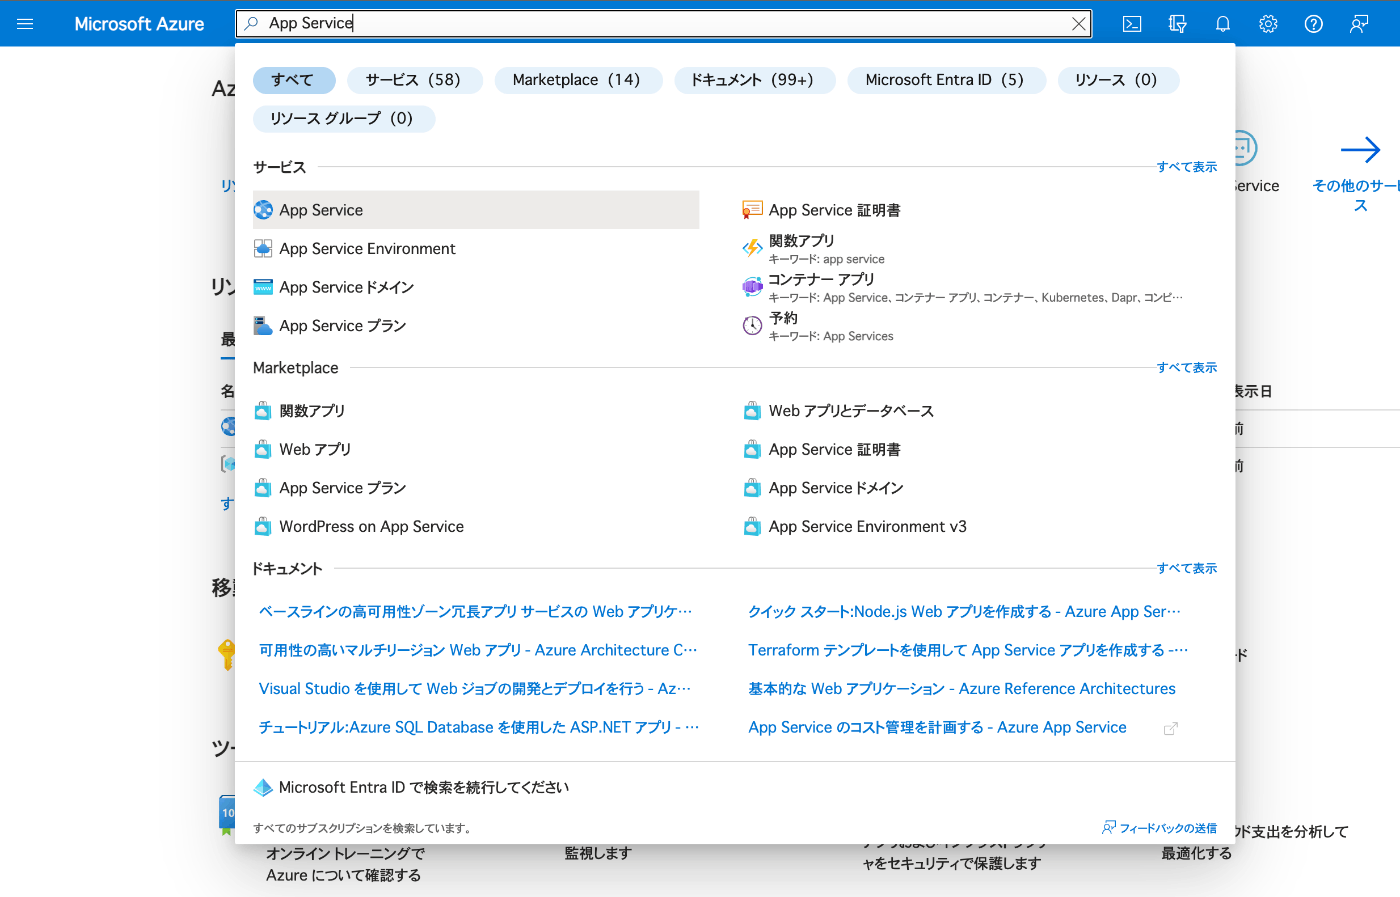Image resolution: width=1400 pixels, height=897 pixels.
Task: Click the 予約 clock icon
Action: point(752,325)
